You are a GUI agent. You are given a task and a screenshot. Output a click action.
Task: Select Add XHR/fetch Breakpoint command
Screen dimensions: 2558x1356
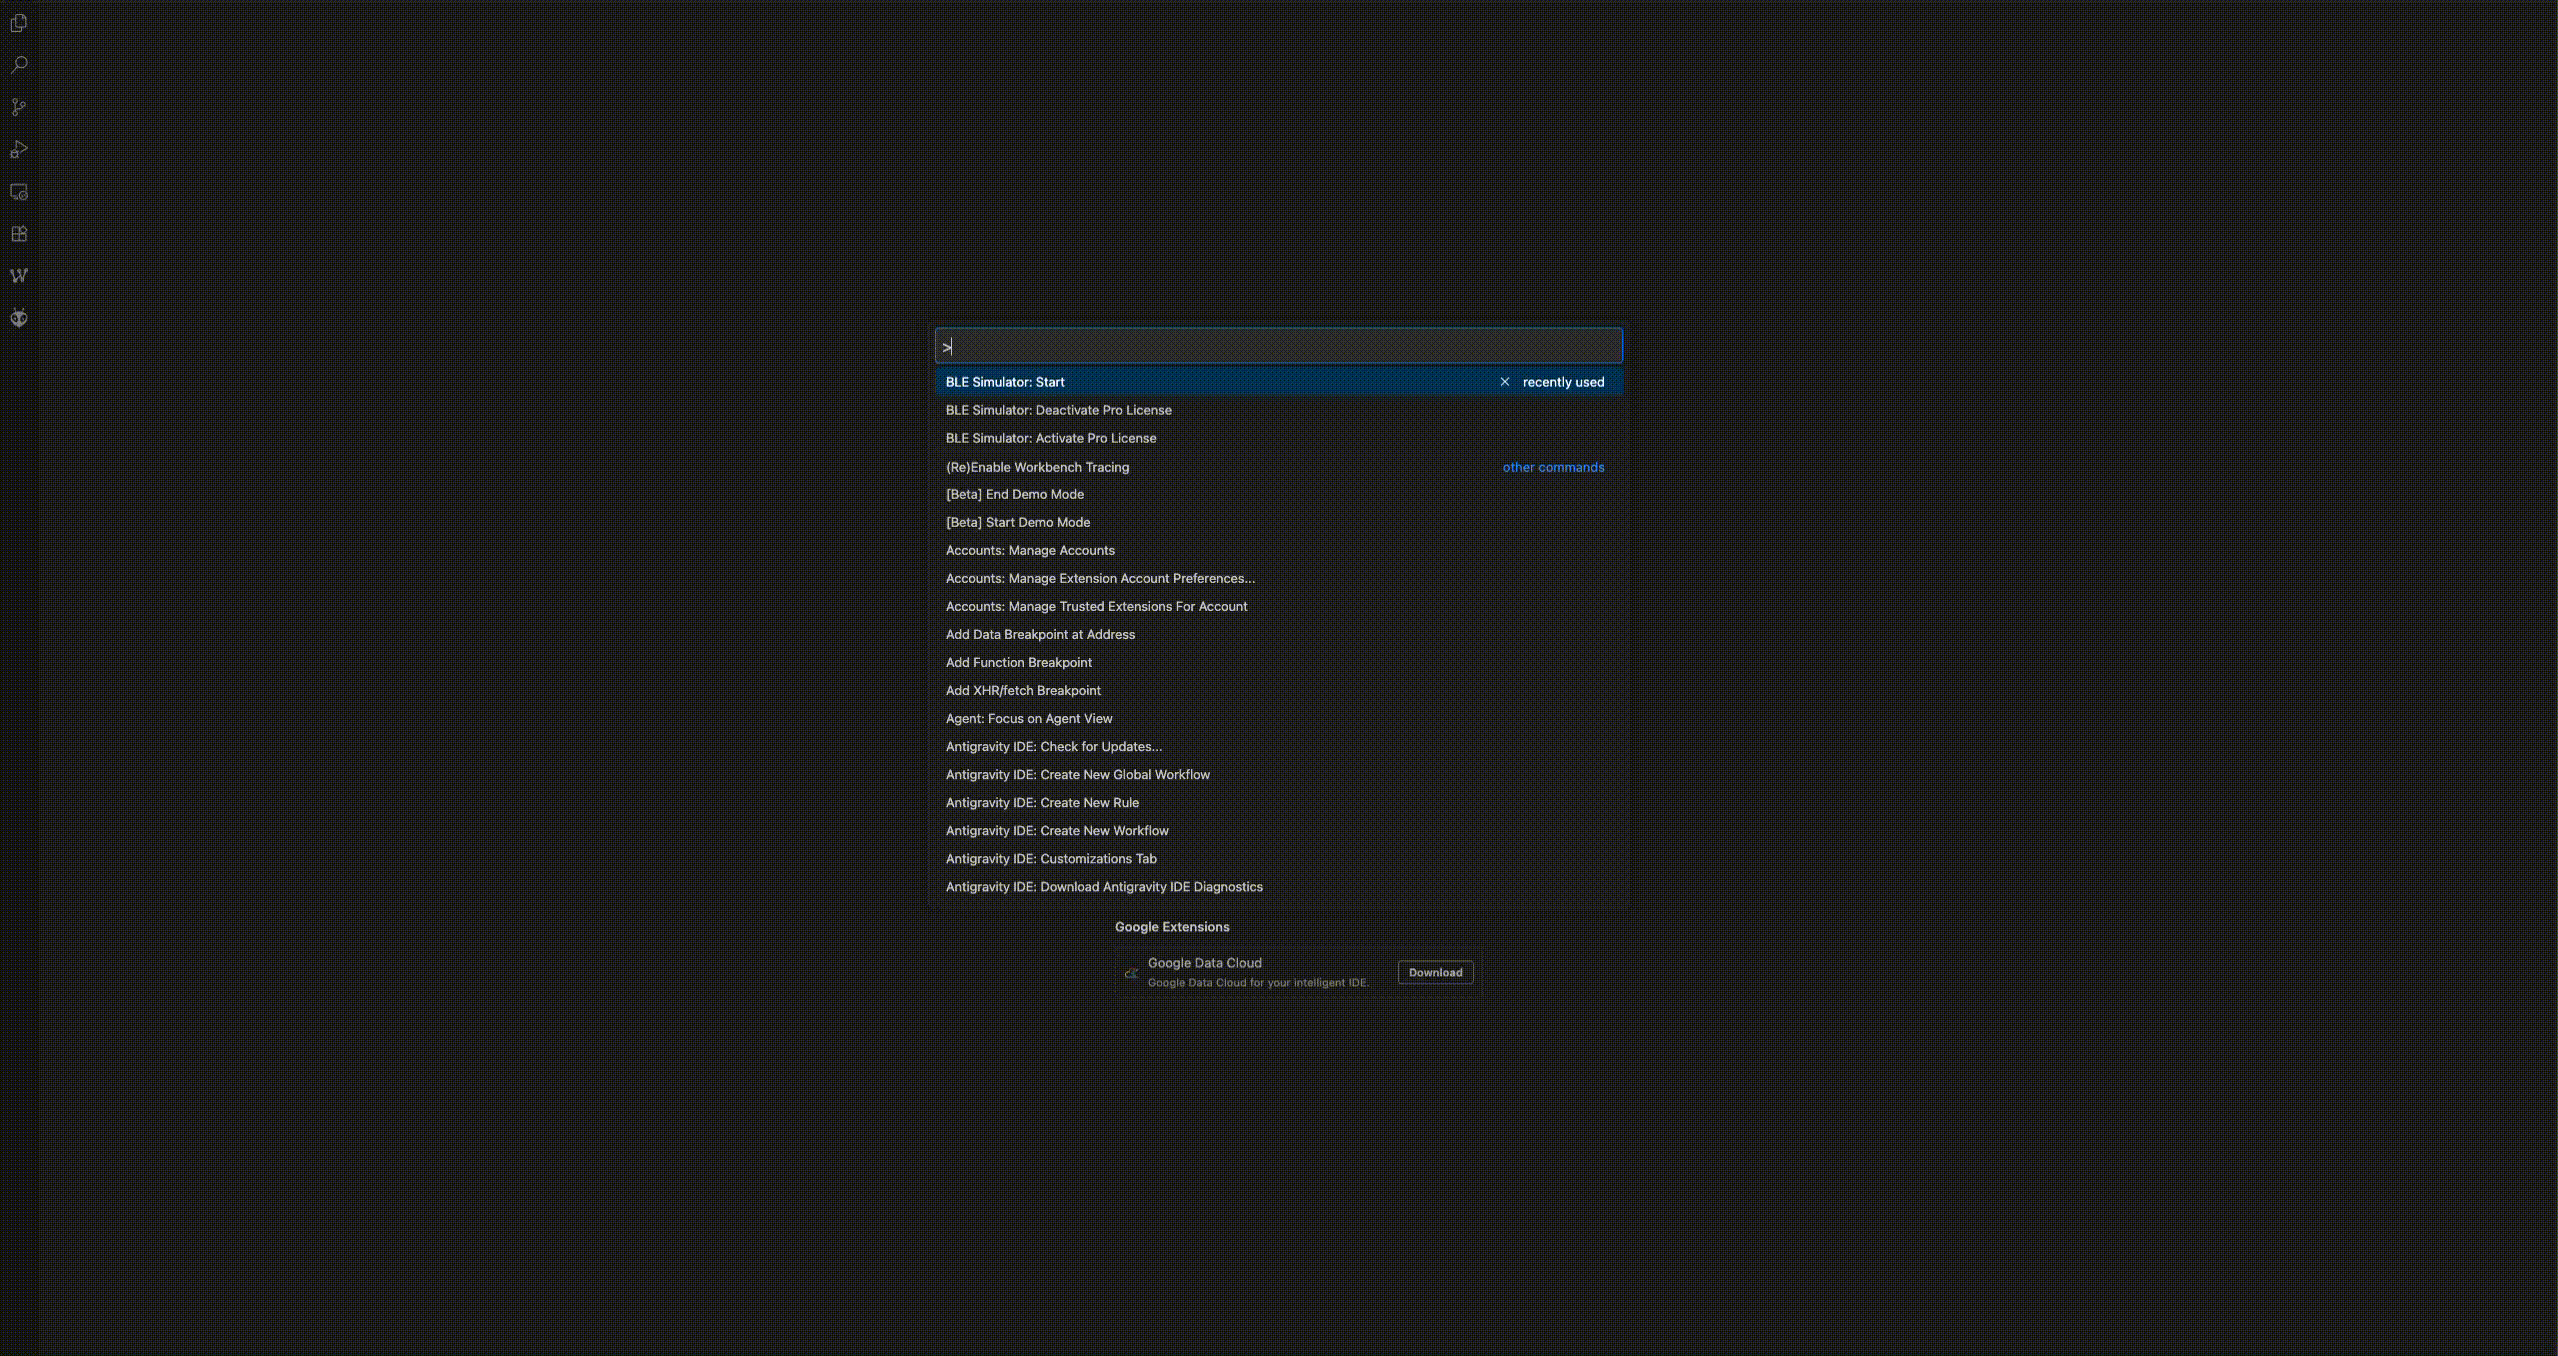point(1278,690)
